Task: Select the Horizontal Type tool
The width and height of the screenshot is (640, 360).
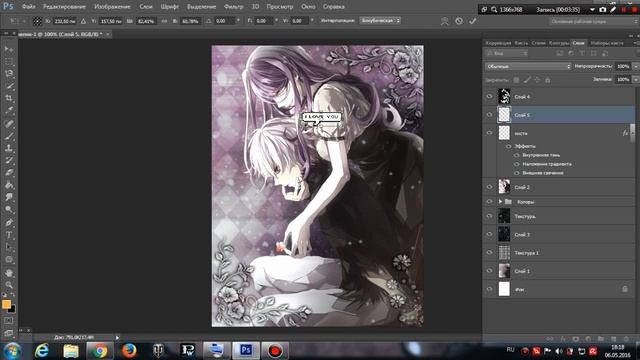Action: (9, 235)
